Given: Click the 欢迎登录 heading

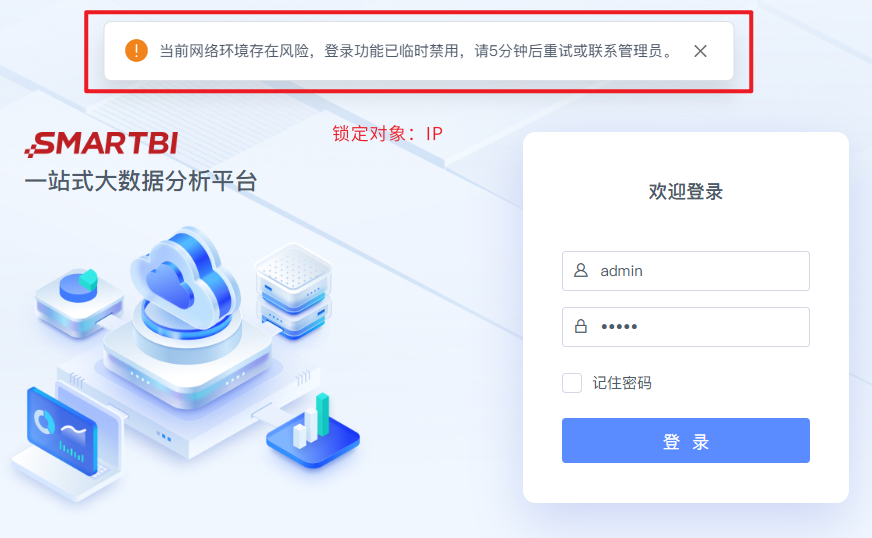Looking at the screenshot, I should pyautogui.click(x=686, y=191).
